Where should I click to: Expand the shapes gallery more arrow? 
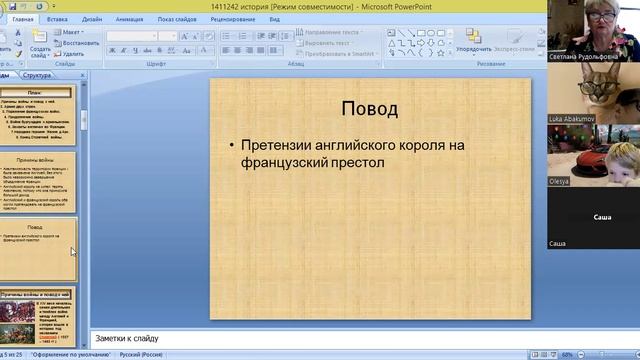pos(451,53)
